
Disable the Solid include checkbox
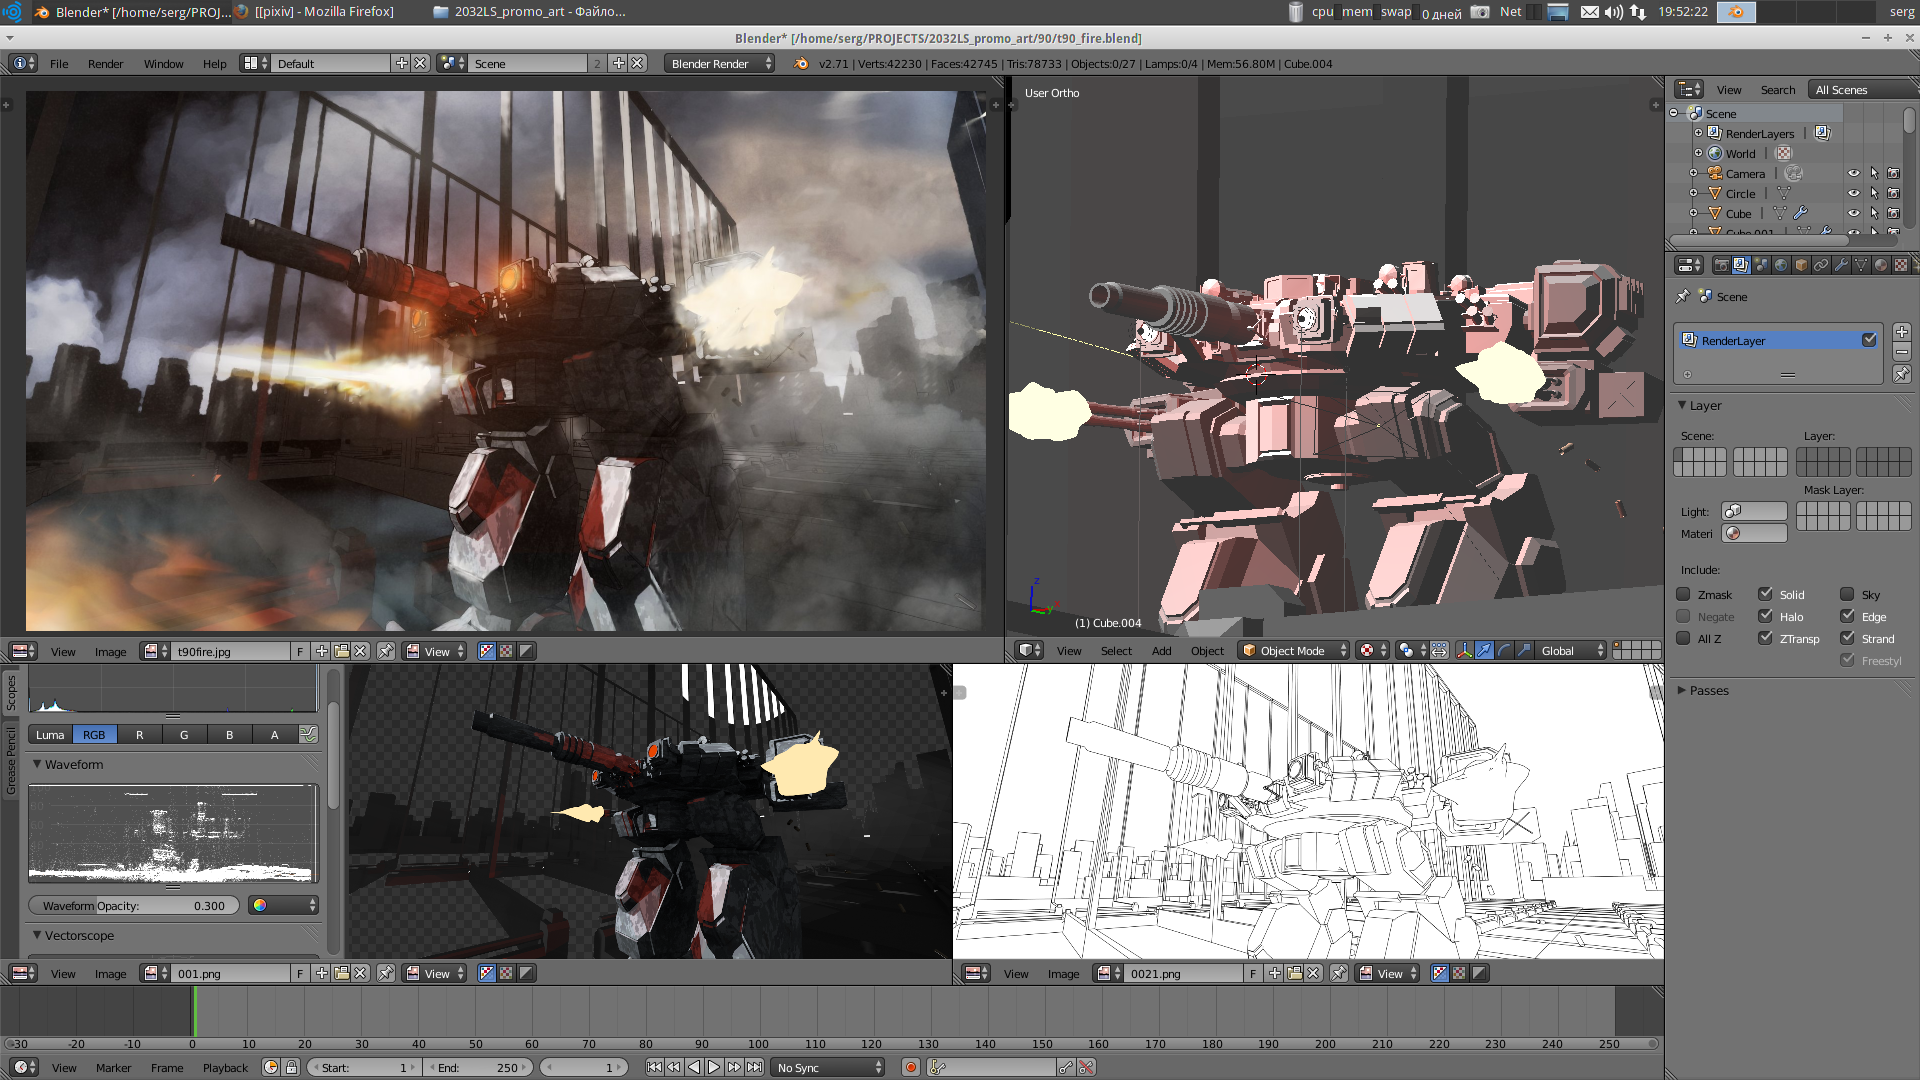[x=1765, y=594]
